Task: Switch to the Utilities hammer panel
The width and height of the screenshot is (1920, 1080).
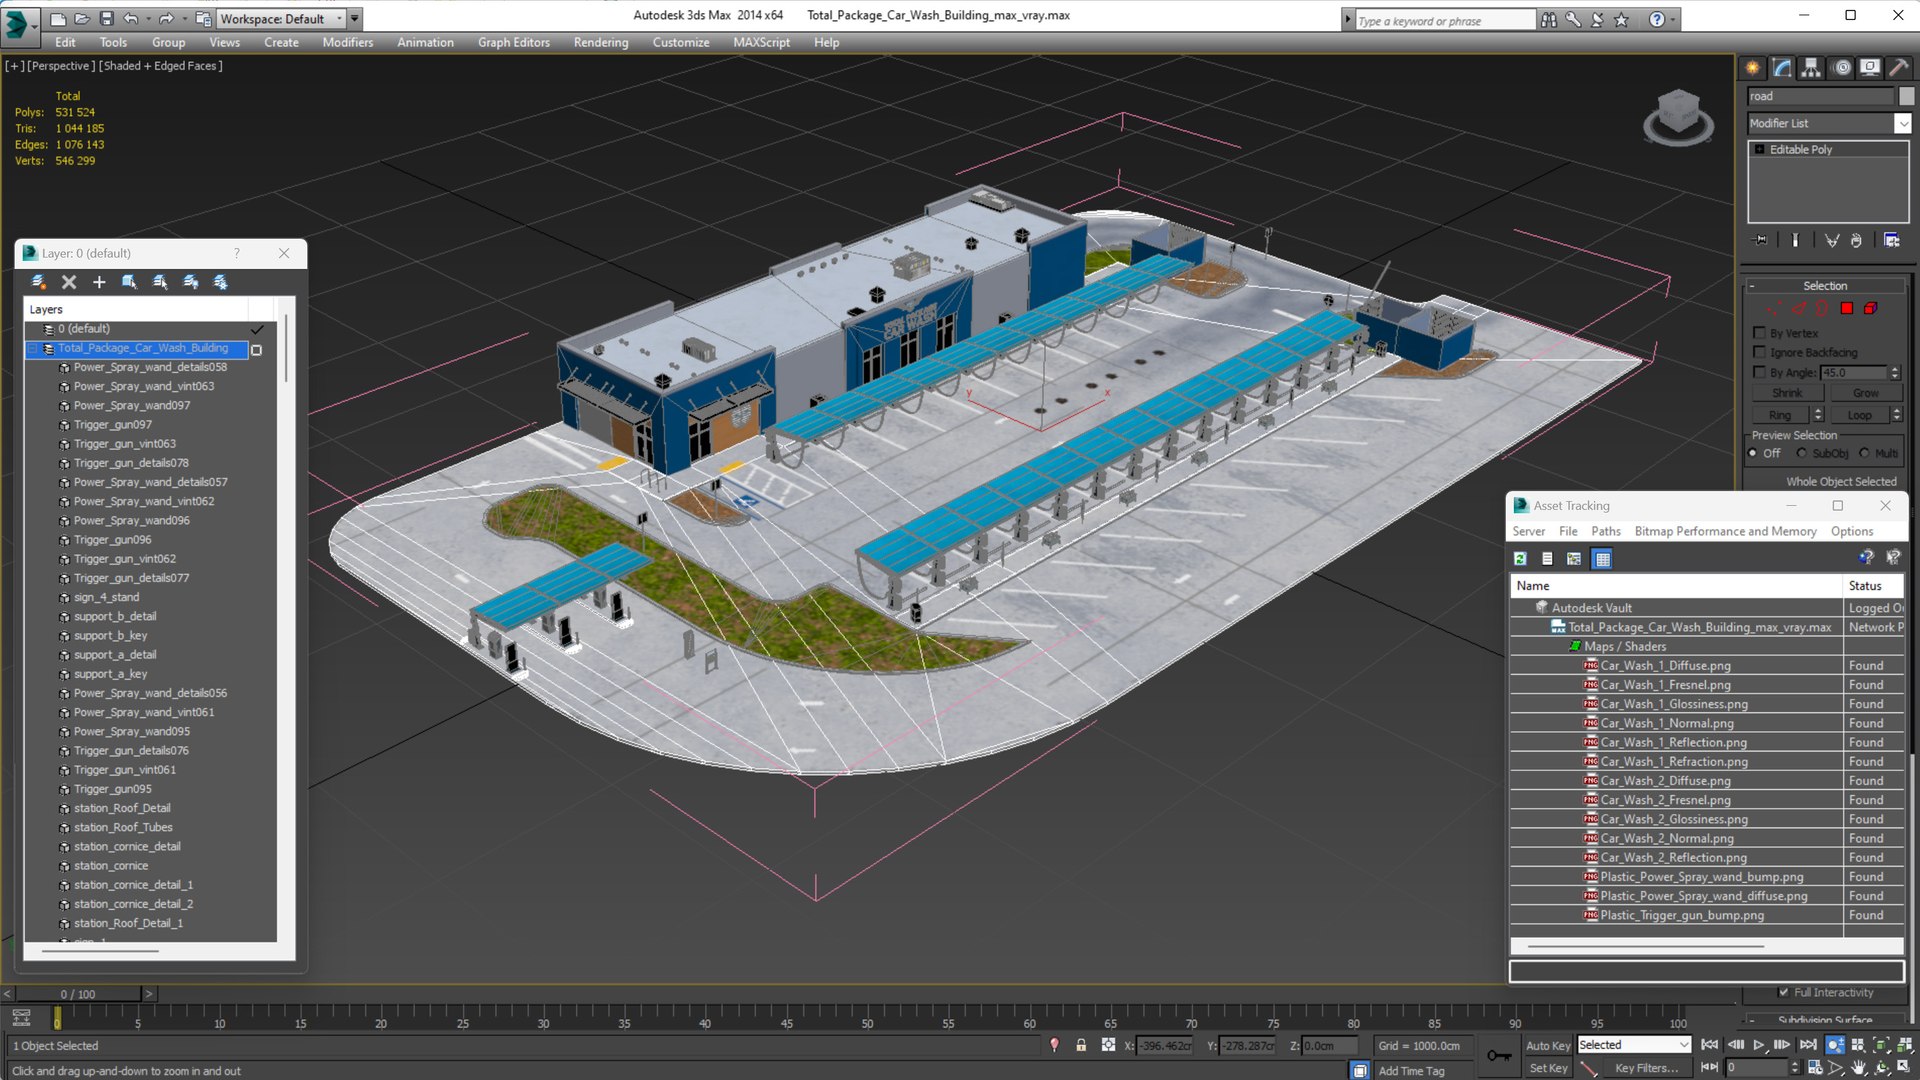Action: point(1898,68)
